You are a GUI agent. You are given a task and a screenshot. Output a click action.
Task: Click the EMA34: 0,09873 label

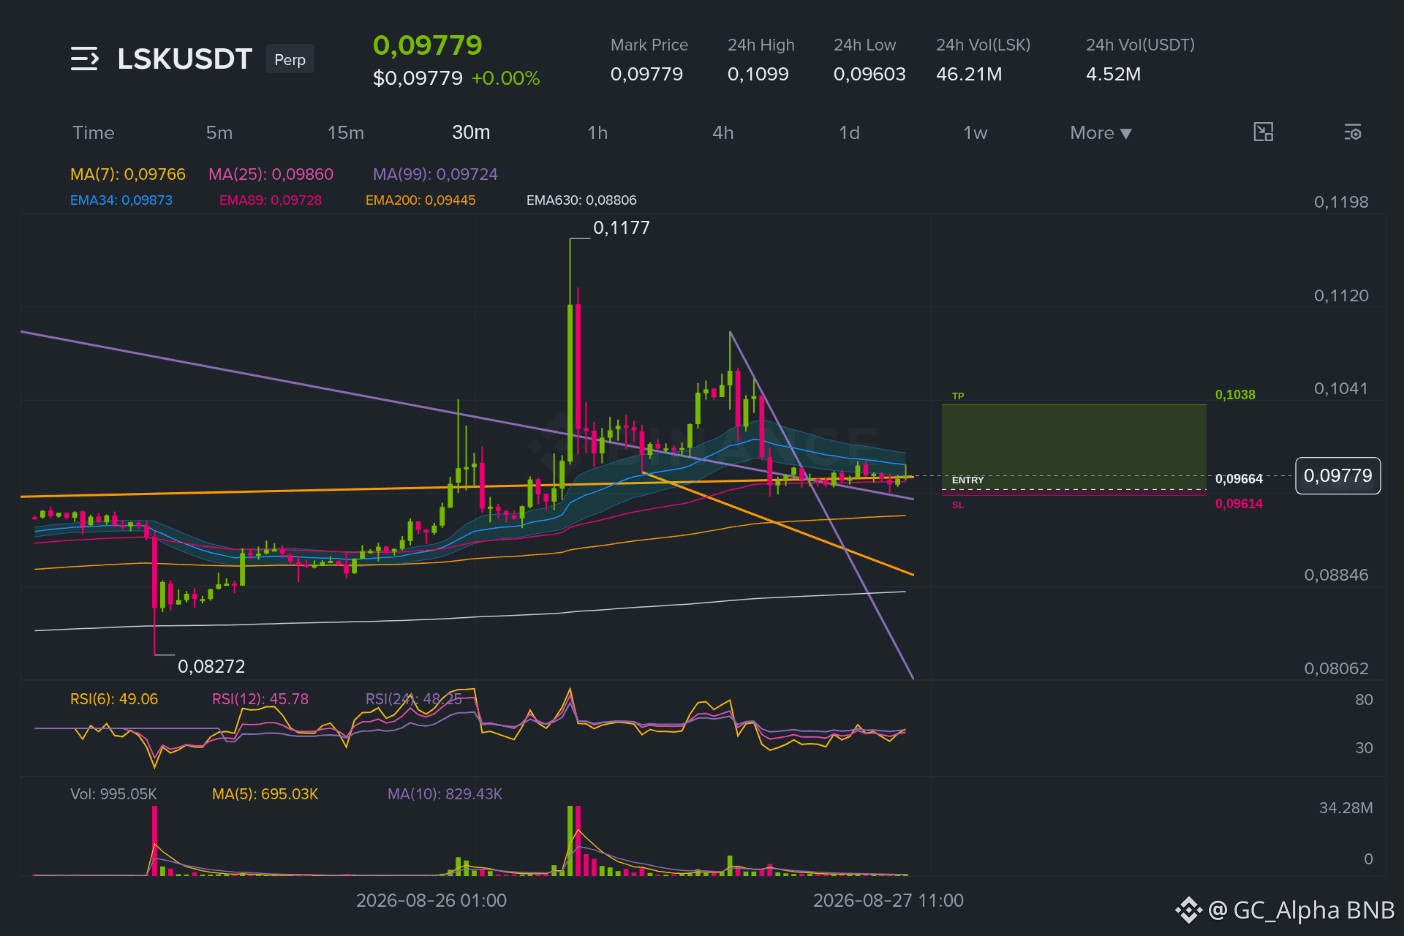click(121, 200)
